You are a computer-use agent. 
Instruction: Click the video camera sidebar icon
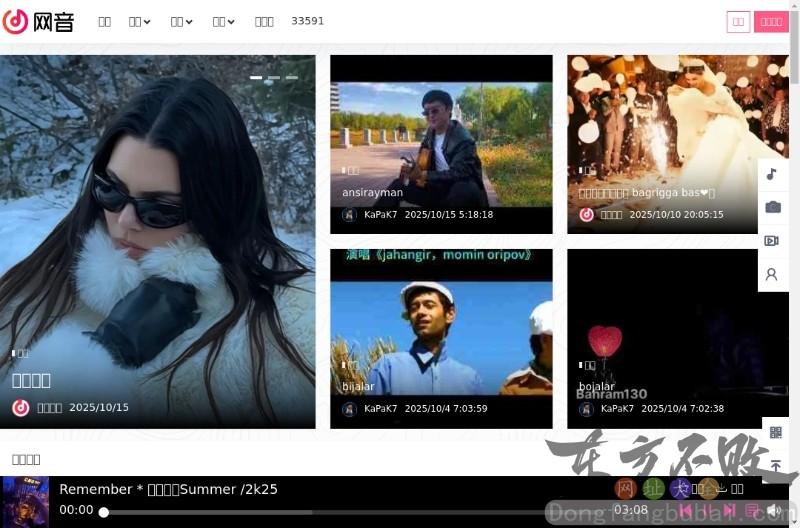(x=772, y=241)
